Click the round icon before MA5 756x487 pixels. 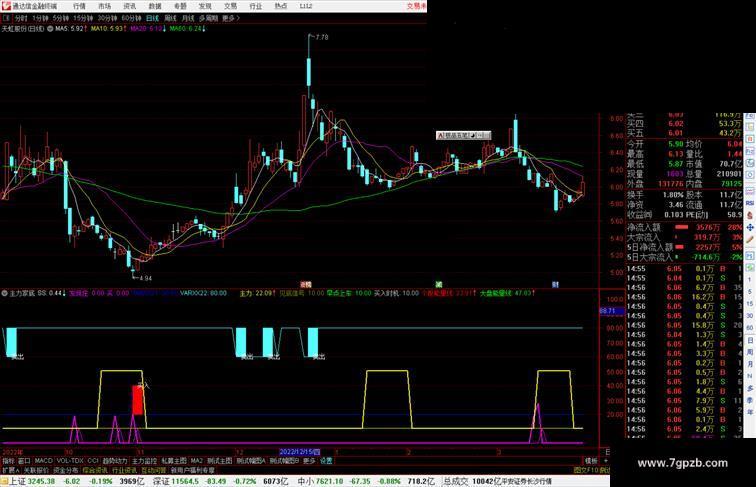coord(50,29)
